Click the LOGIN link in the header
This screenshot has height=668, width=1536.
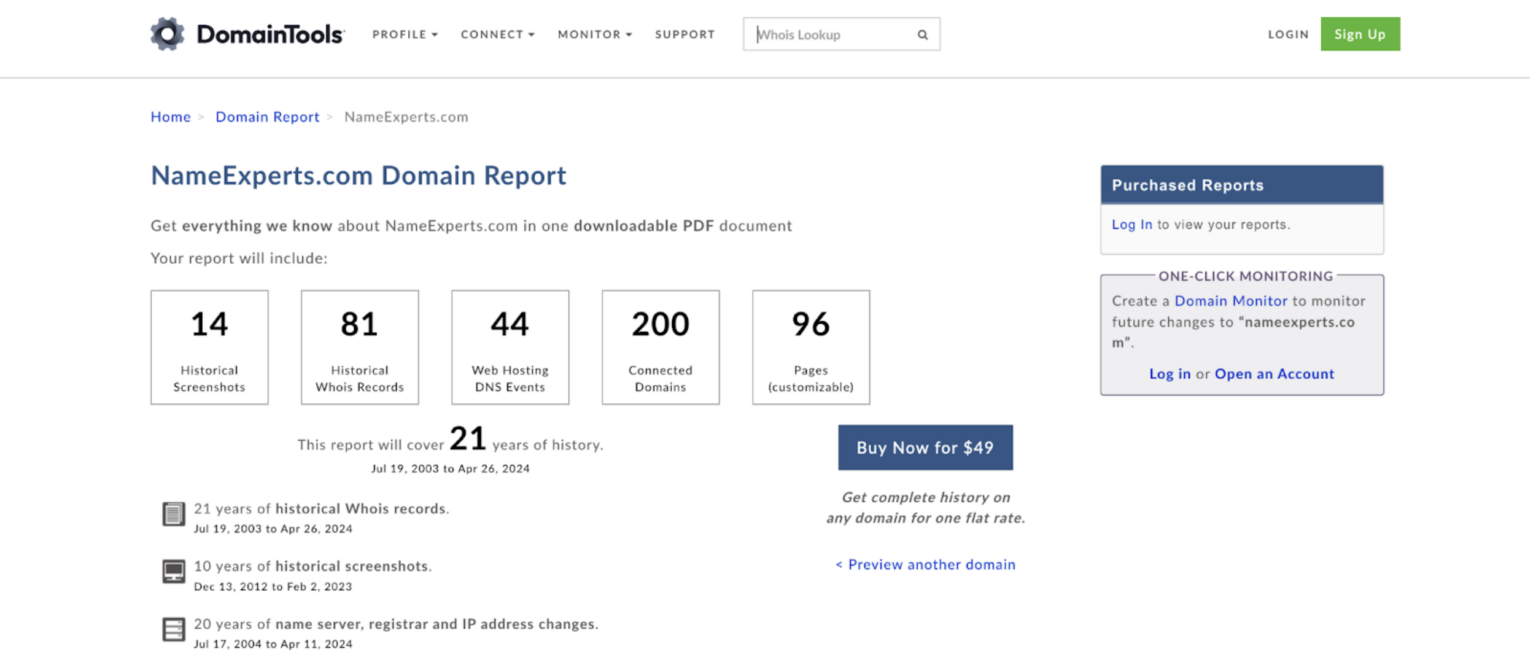pos(1288,34)
